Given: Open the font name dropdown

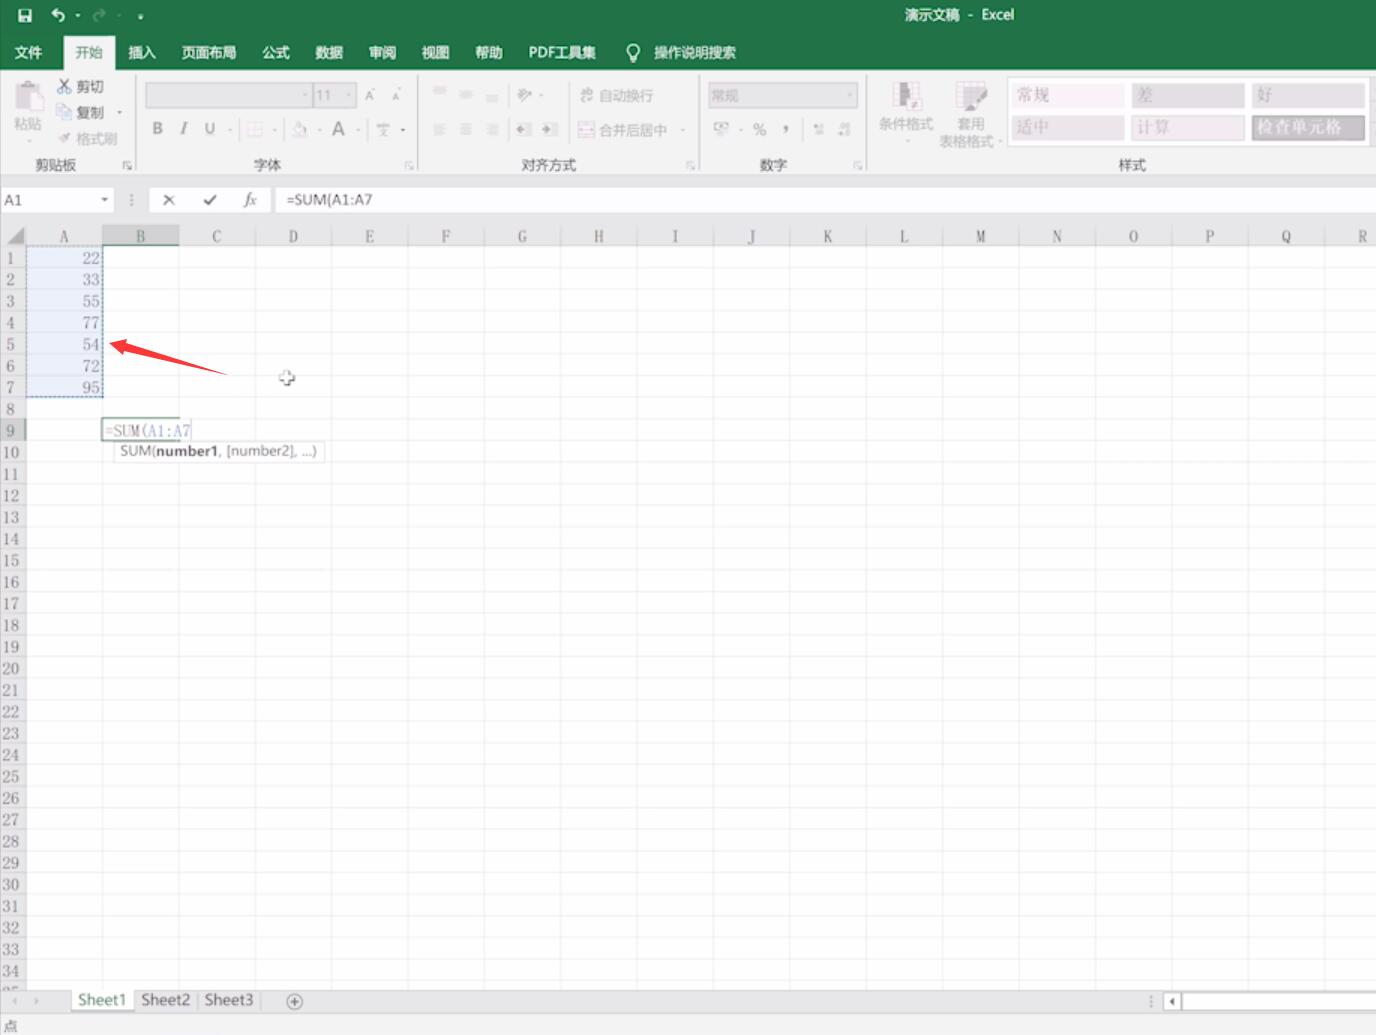Looking at the screenshot, I should point(306,95).
